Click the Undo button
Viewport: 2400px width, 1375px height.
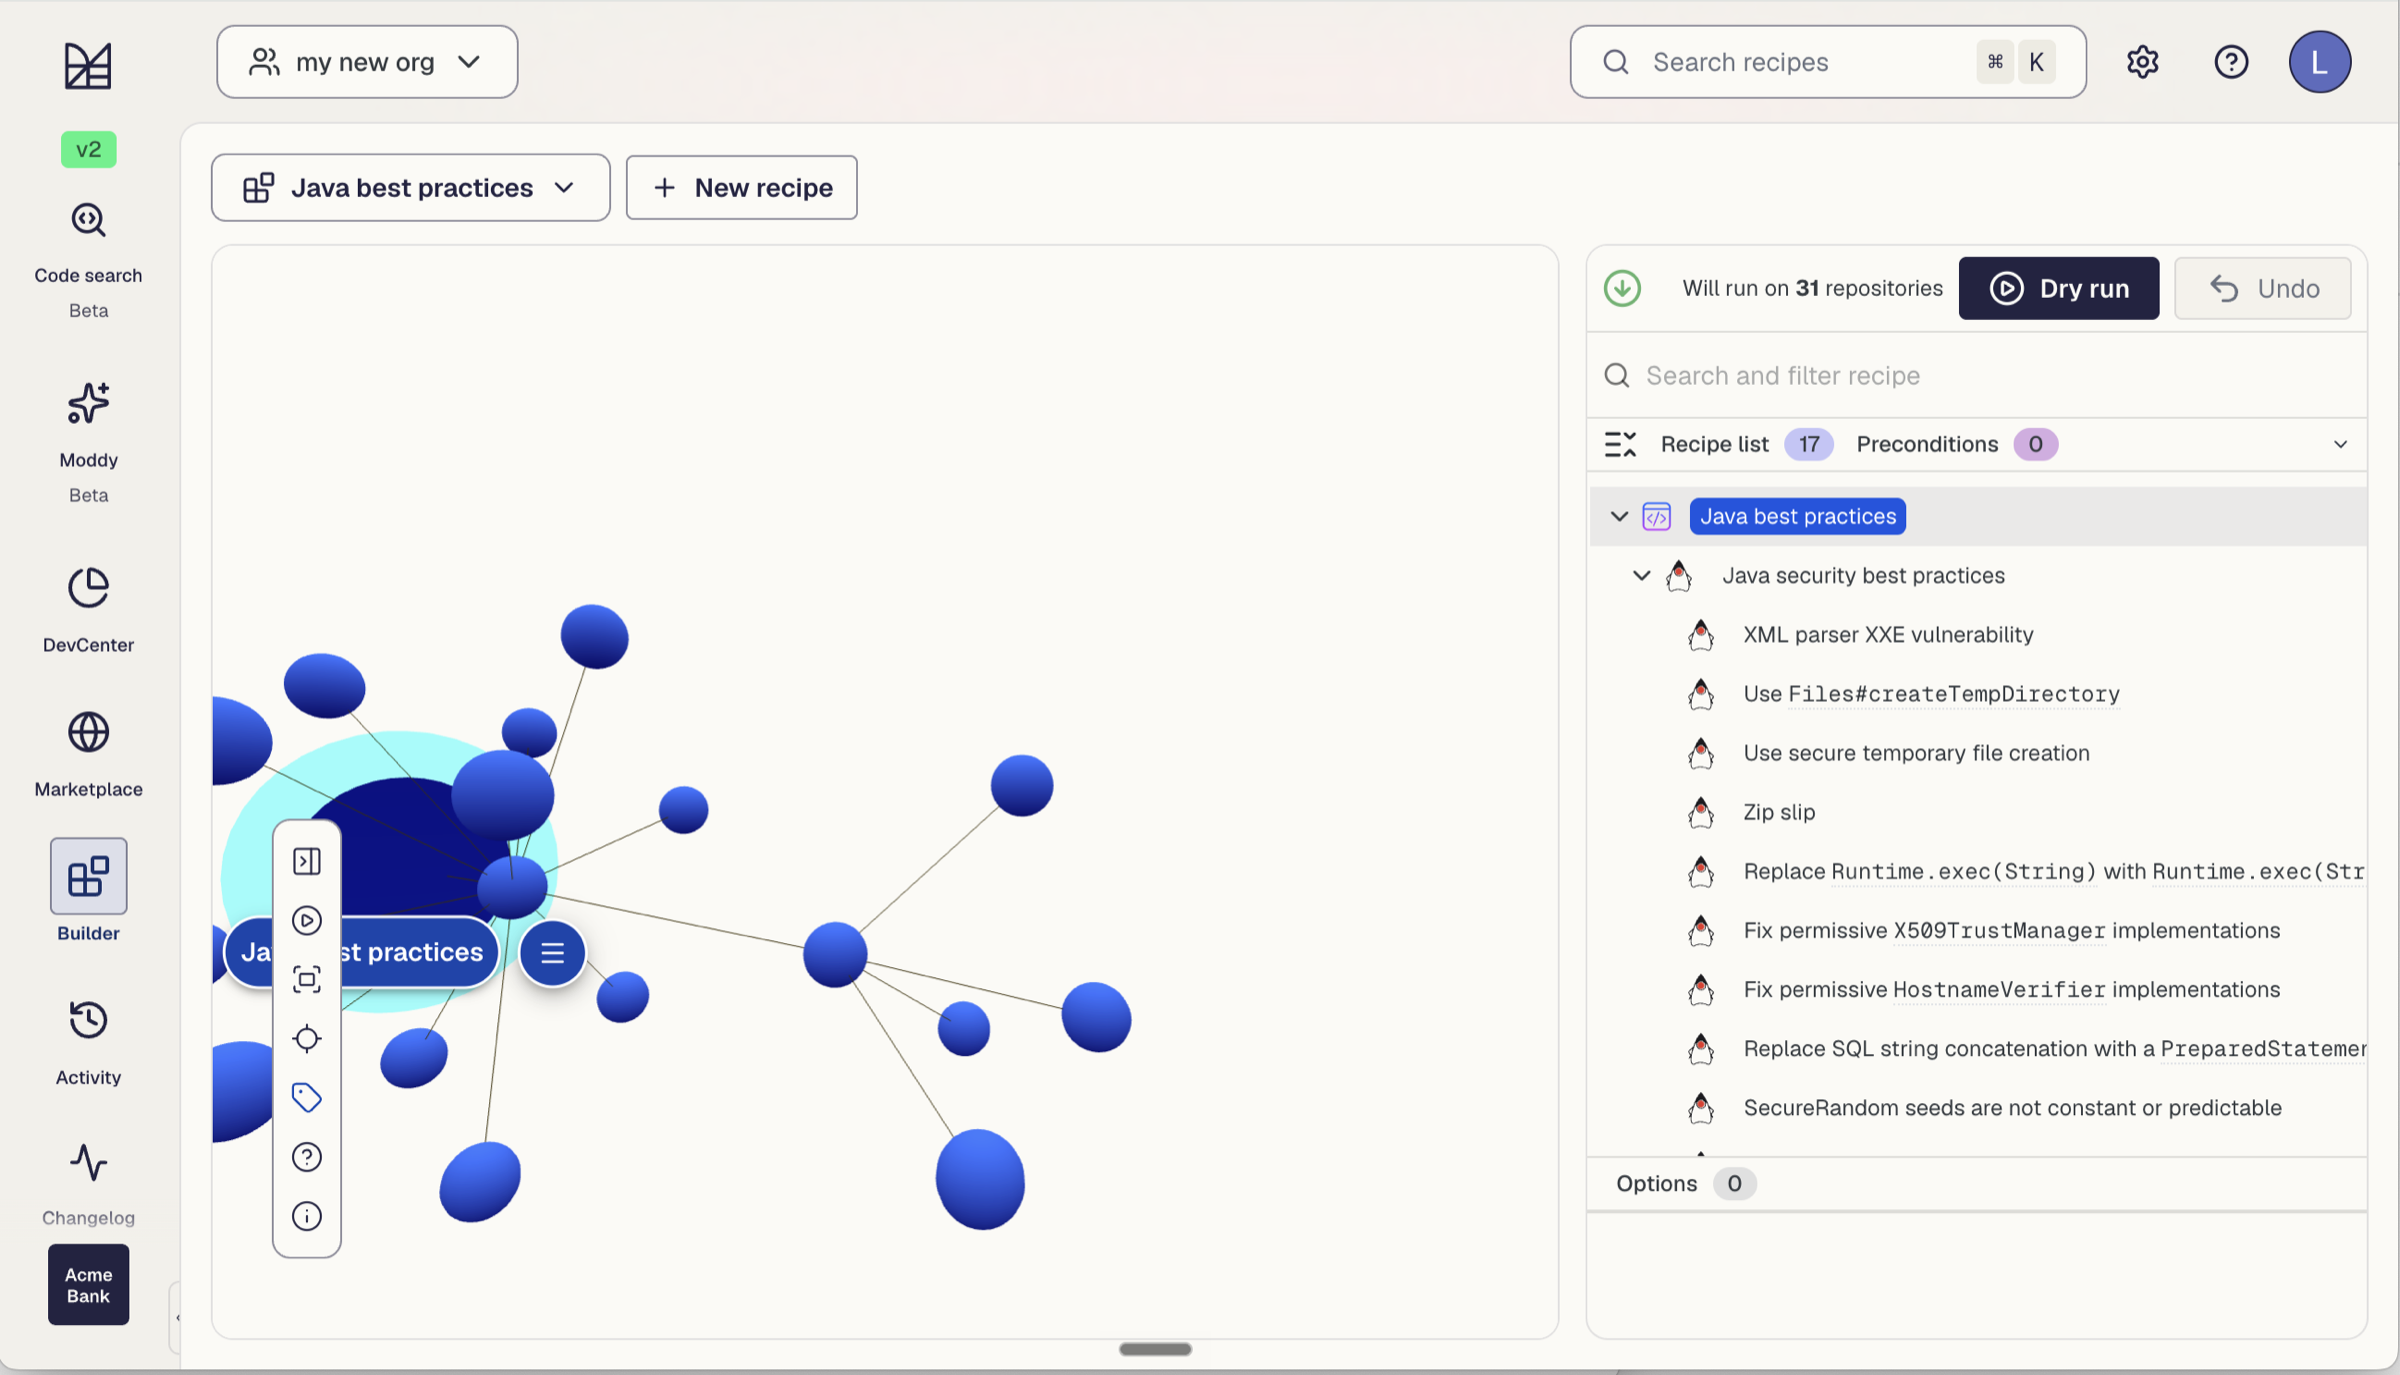click(x=2262, y=288)
